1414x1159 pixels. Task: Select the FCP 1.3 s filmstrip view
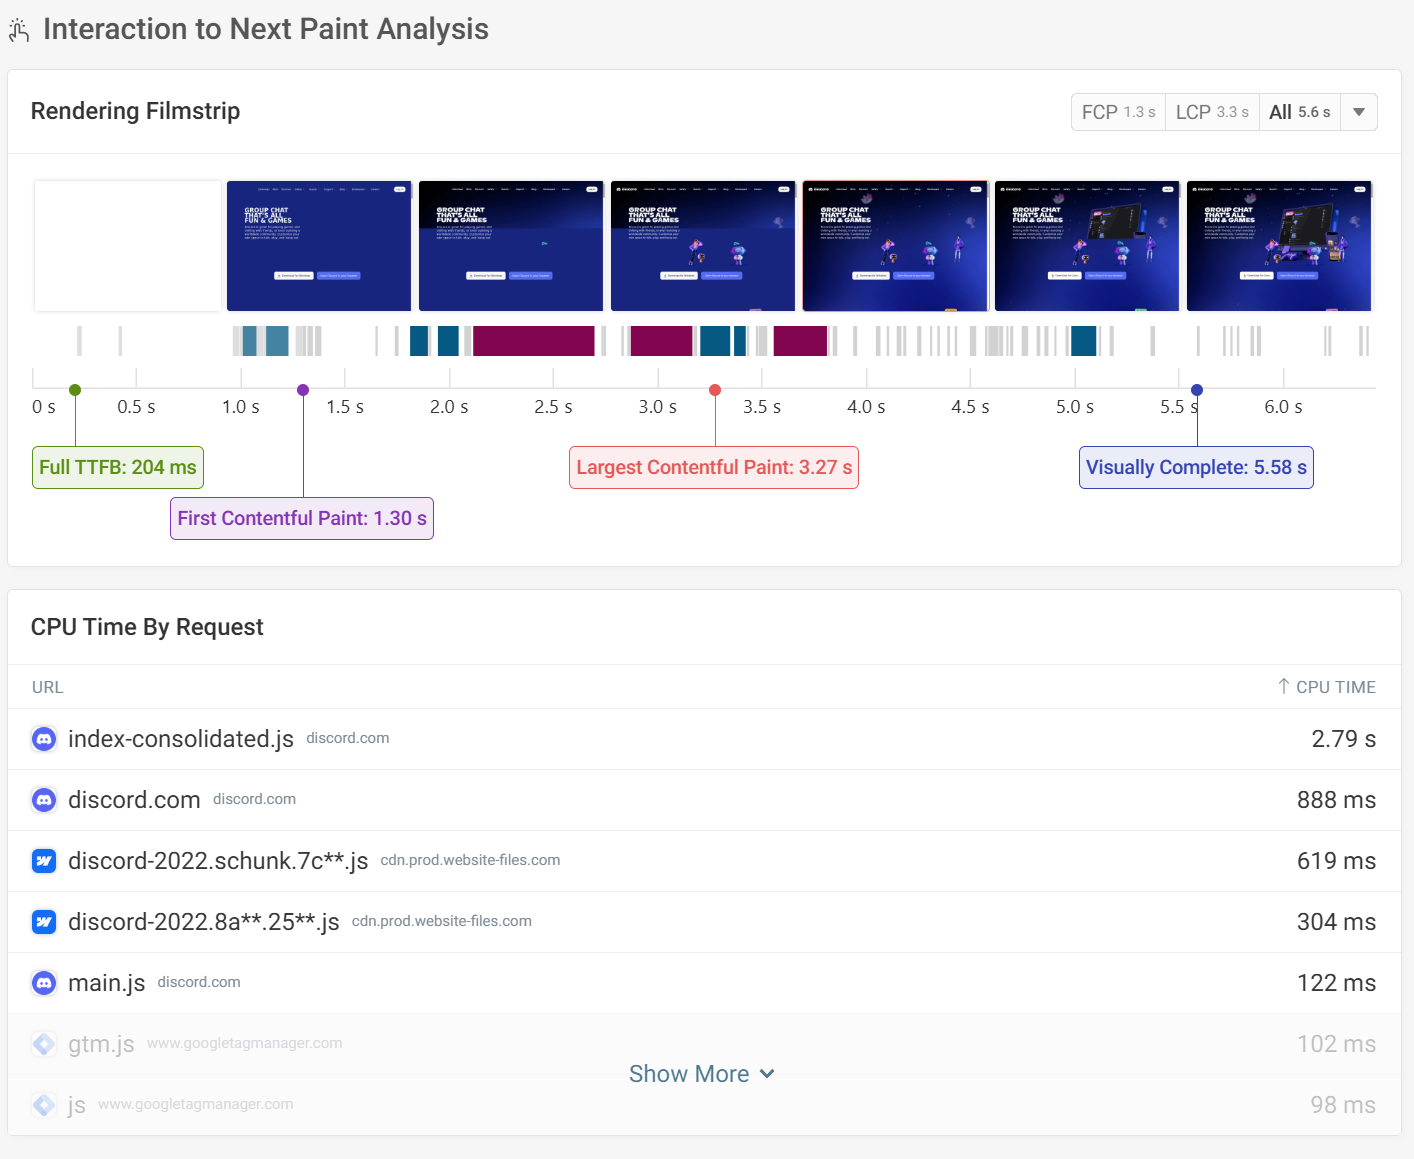tap(1118, 112)
